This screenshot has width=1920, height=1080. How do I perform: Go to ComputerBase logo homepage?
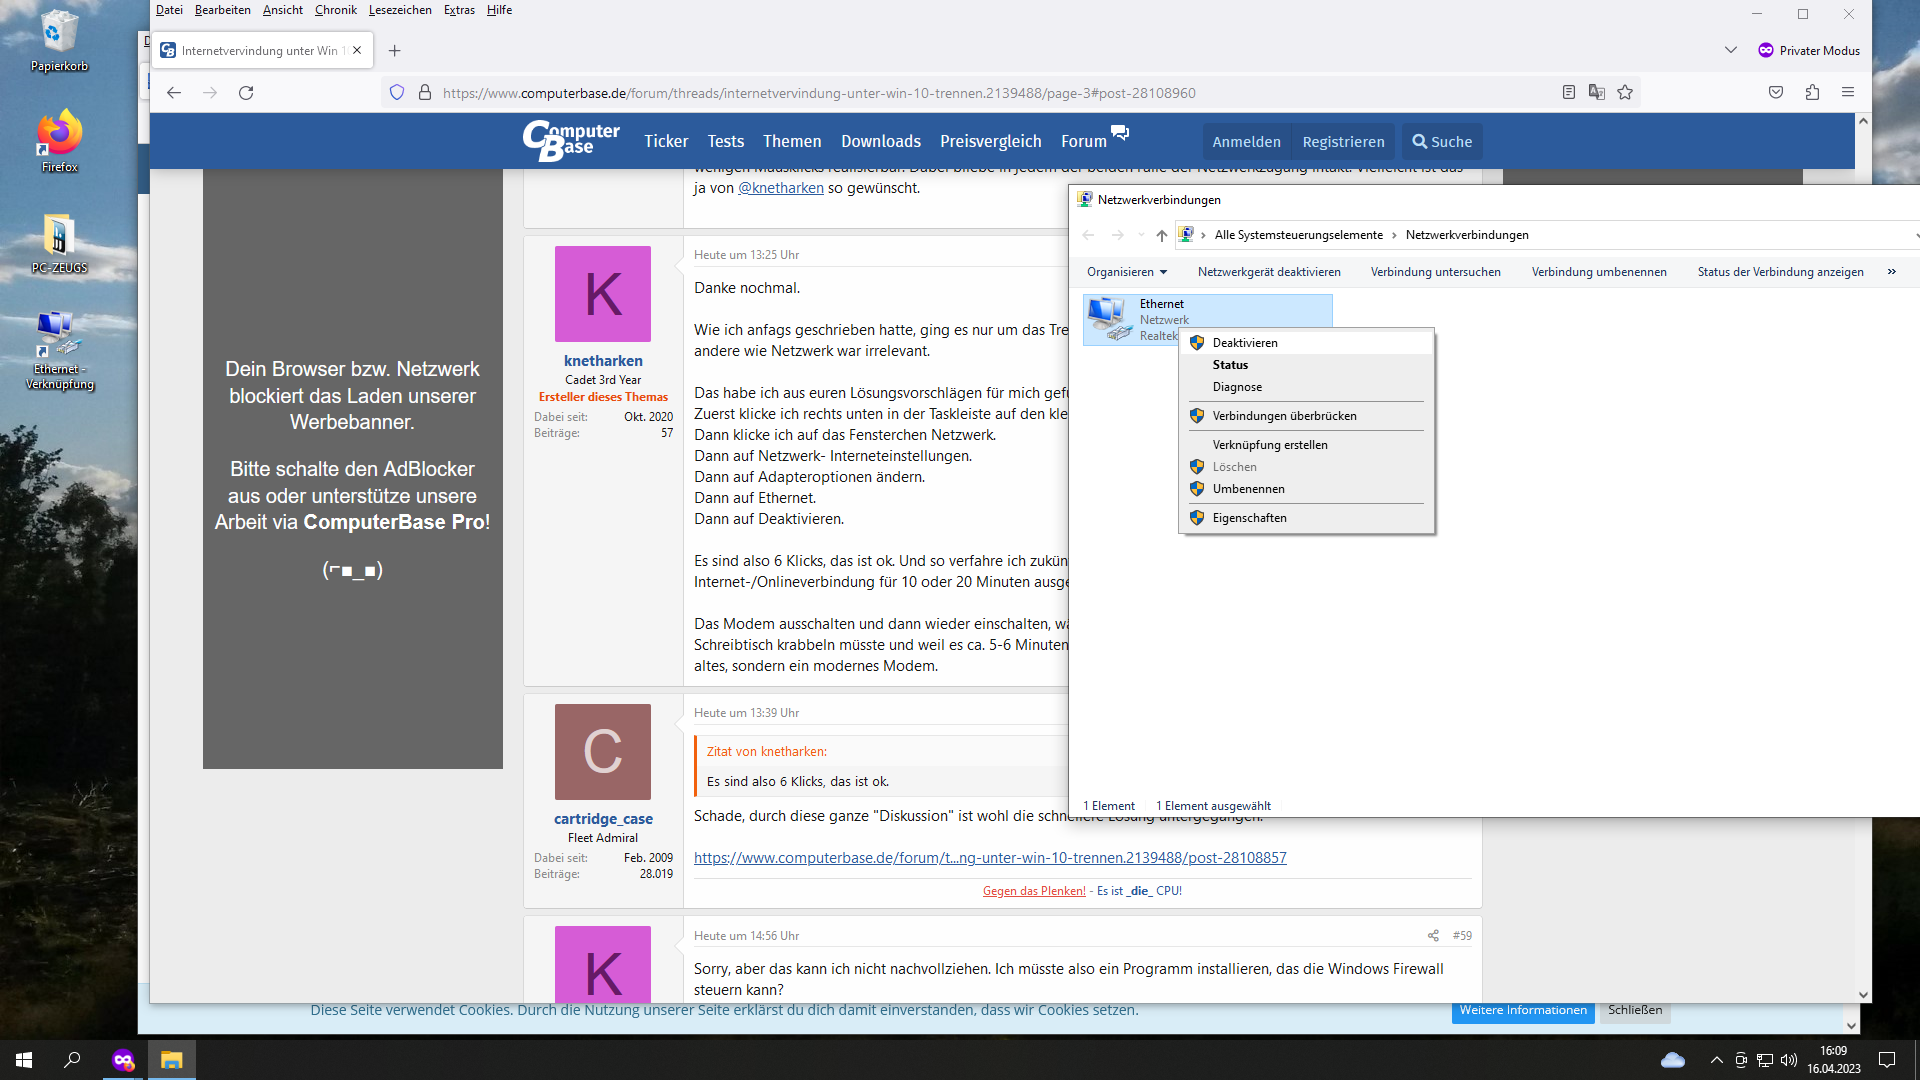point(571,141)
